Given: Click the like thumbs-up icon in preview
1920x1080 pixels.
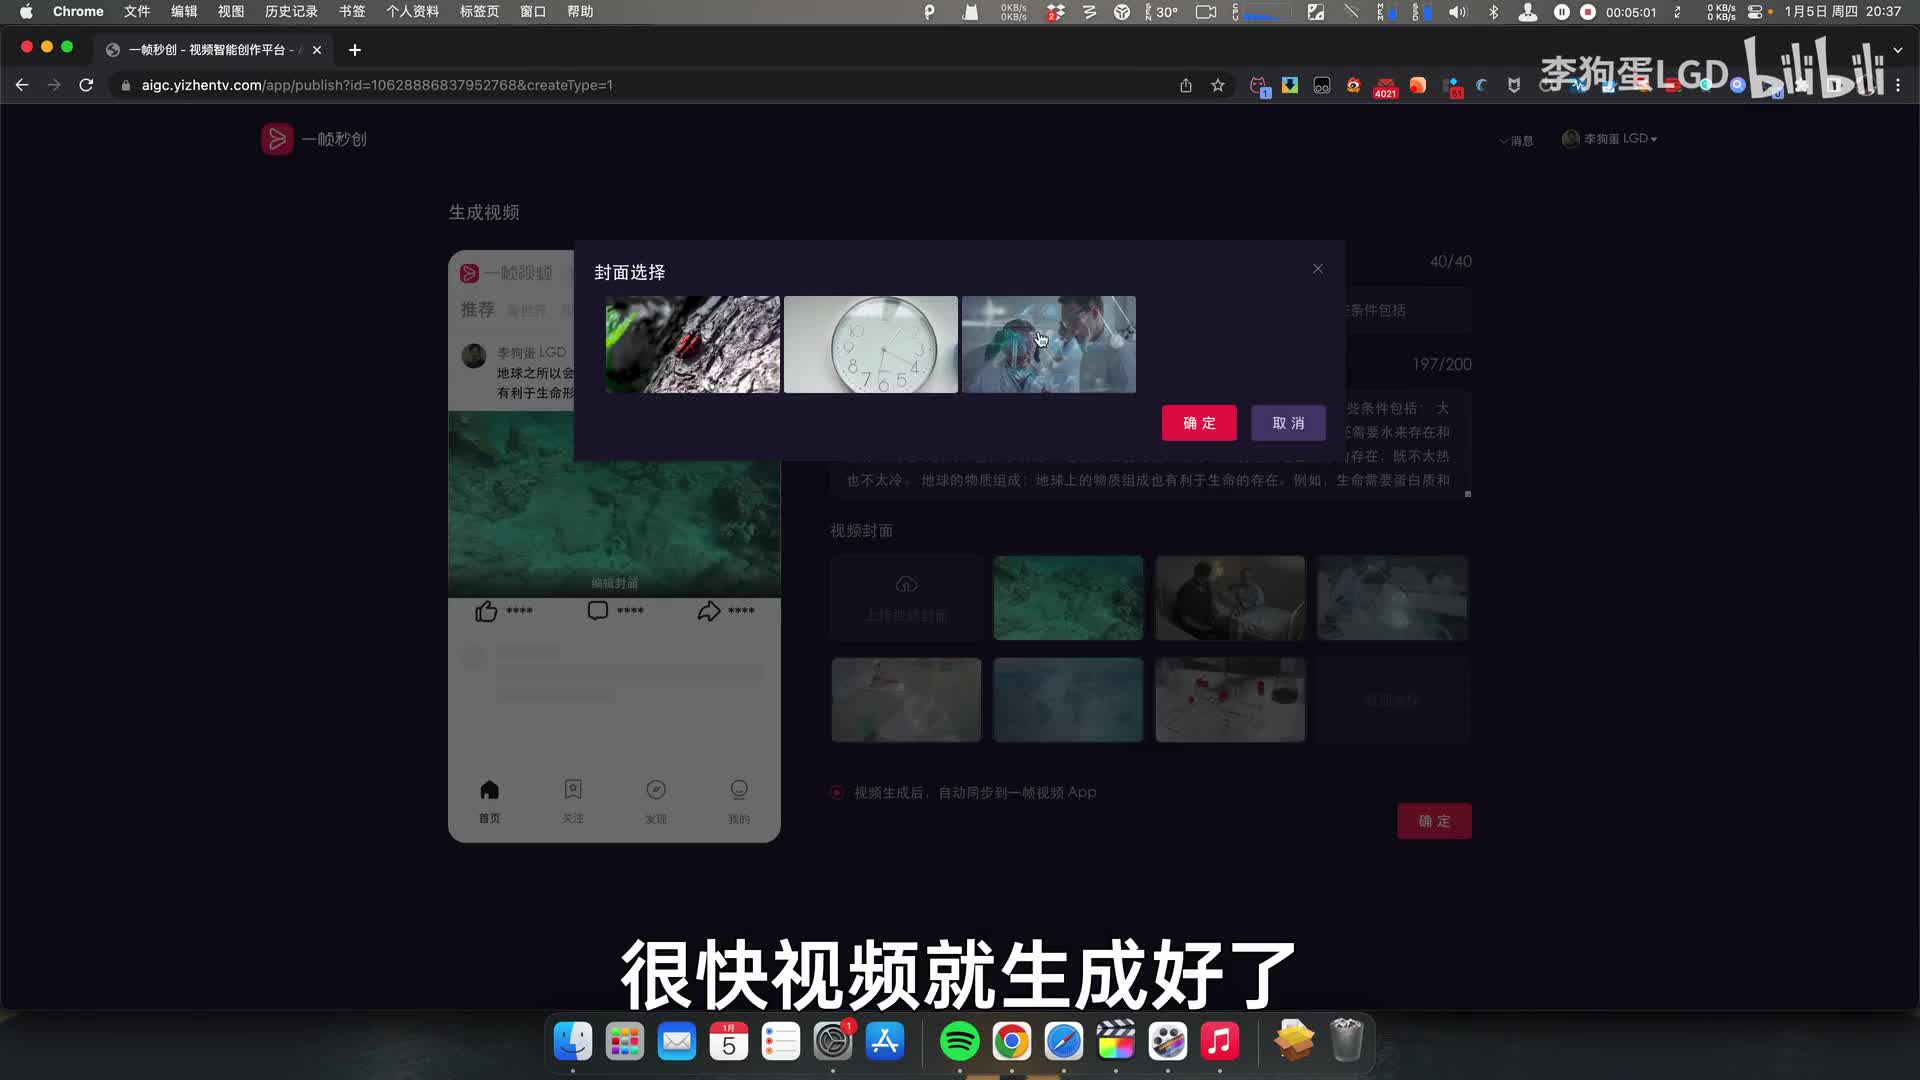Looking at the screenshot, I should coord(486,611).
